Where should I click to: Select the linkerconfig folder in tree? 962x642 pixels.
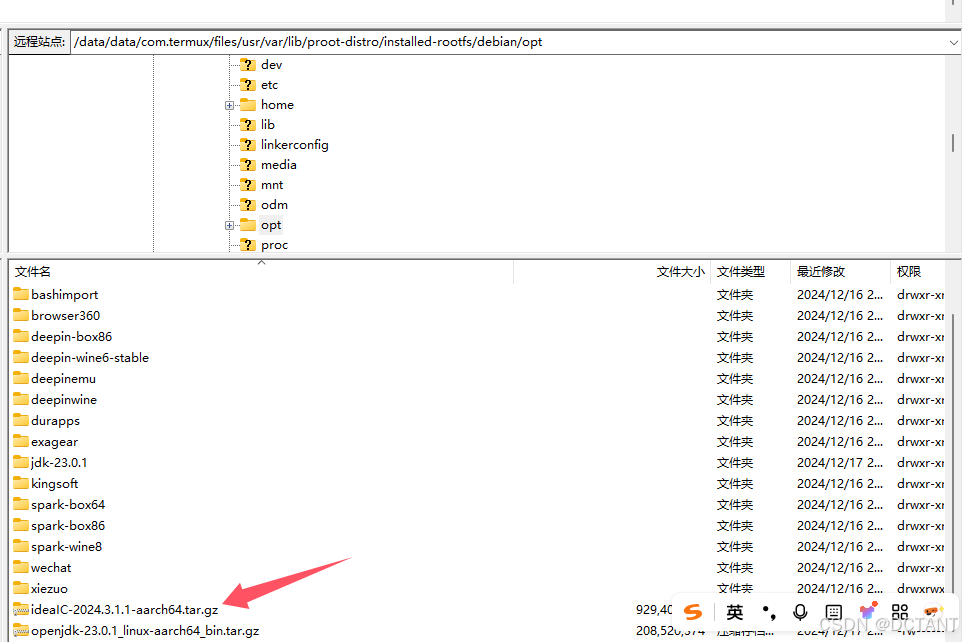[x=294, y=145]
